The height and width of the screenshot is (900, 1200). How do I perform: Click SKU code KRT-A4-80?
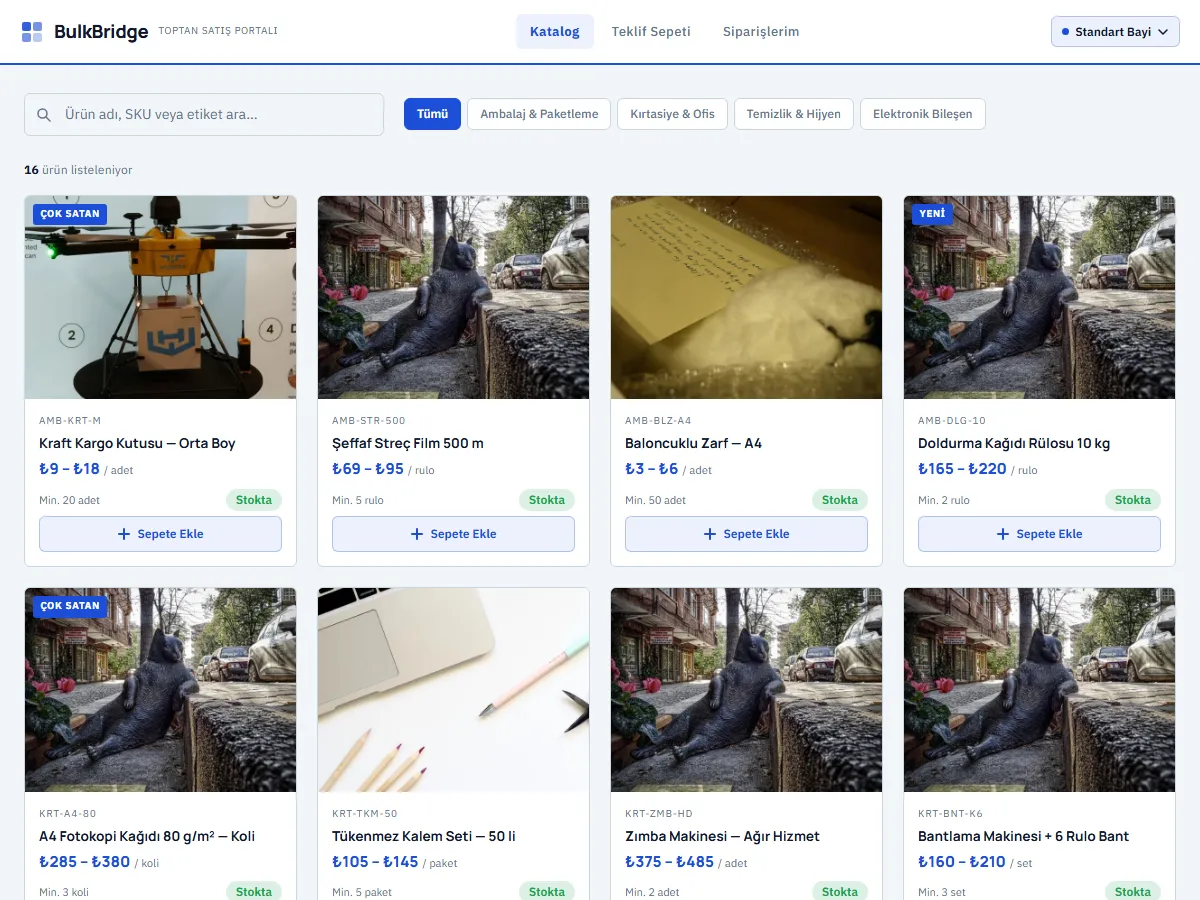point(68,814)
